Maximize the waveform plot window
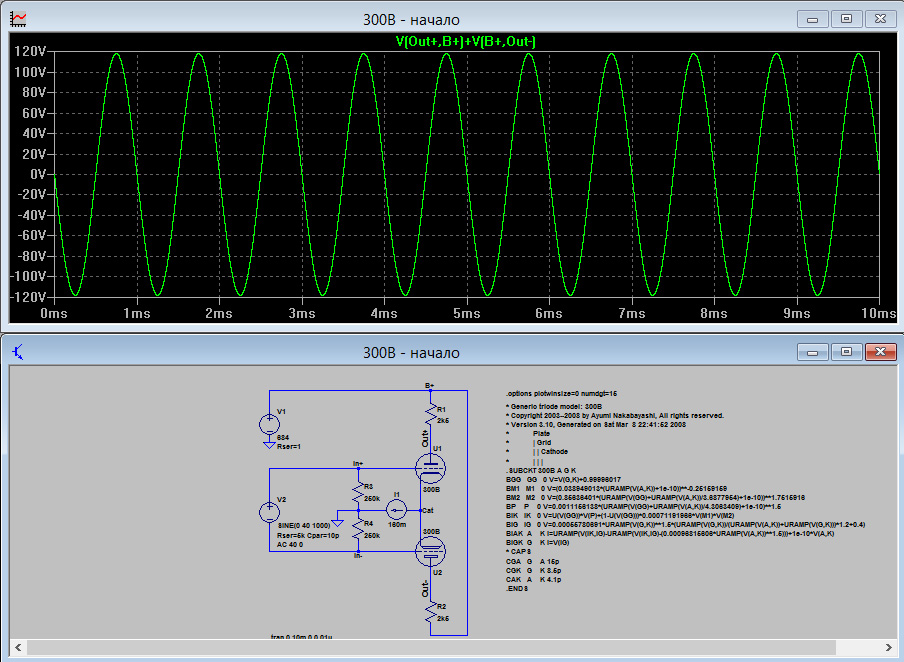 (846, 19)
